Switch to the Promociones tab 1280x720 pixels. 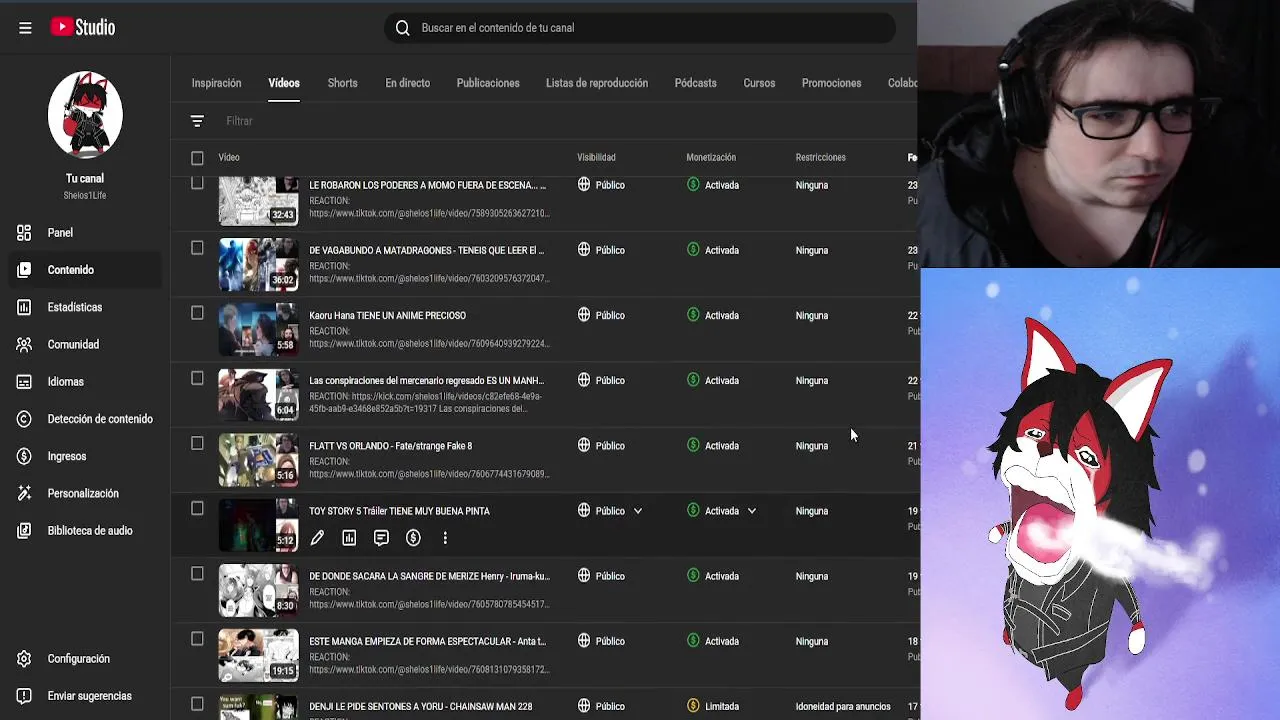(831, 83)
